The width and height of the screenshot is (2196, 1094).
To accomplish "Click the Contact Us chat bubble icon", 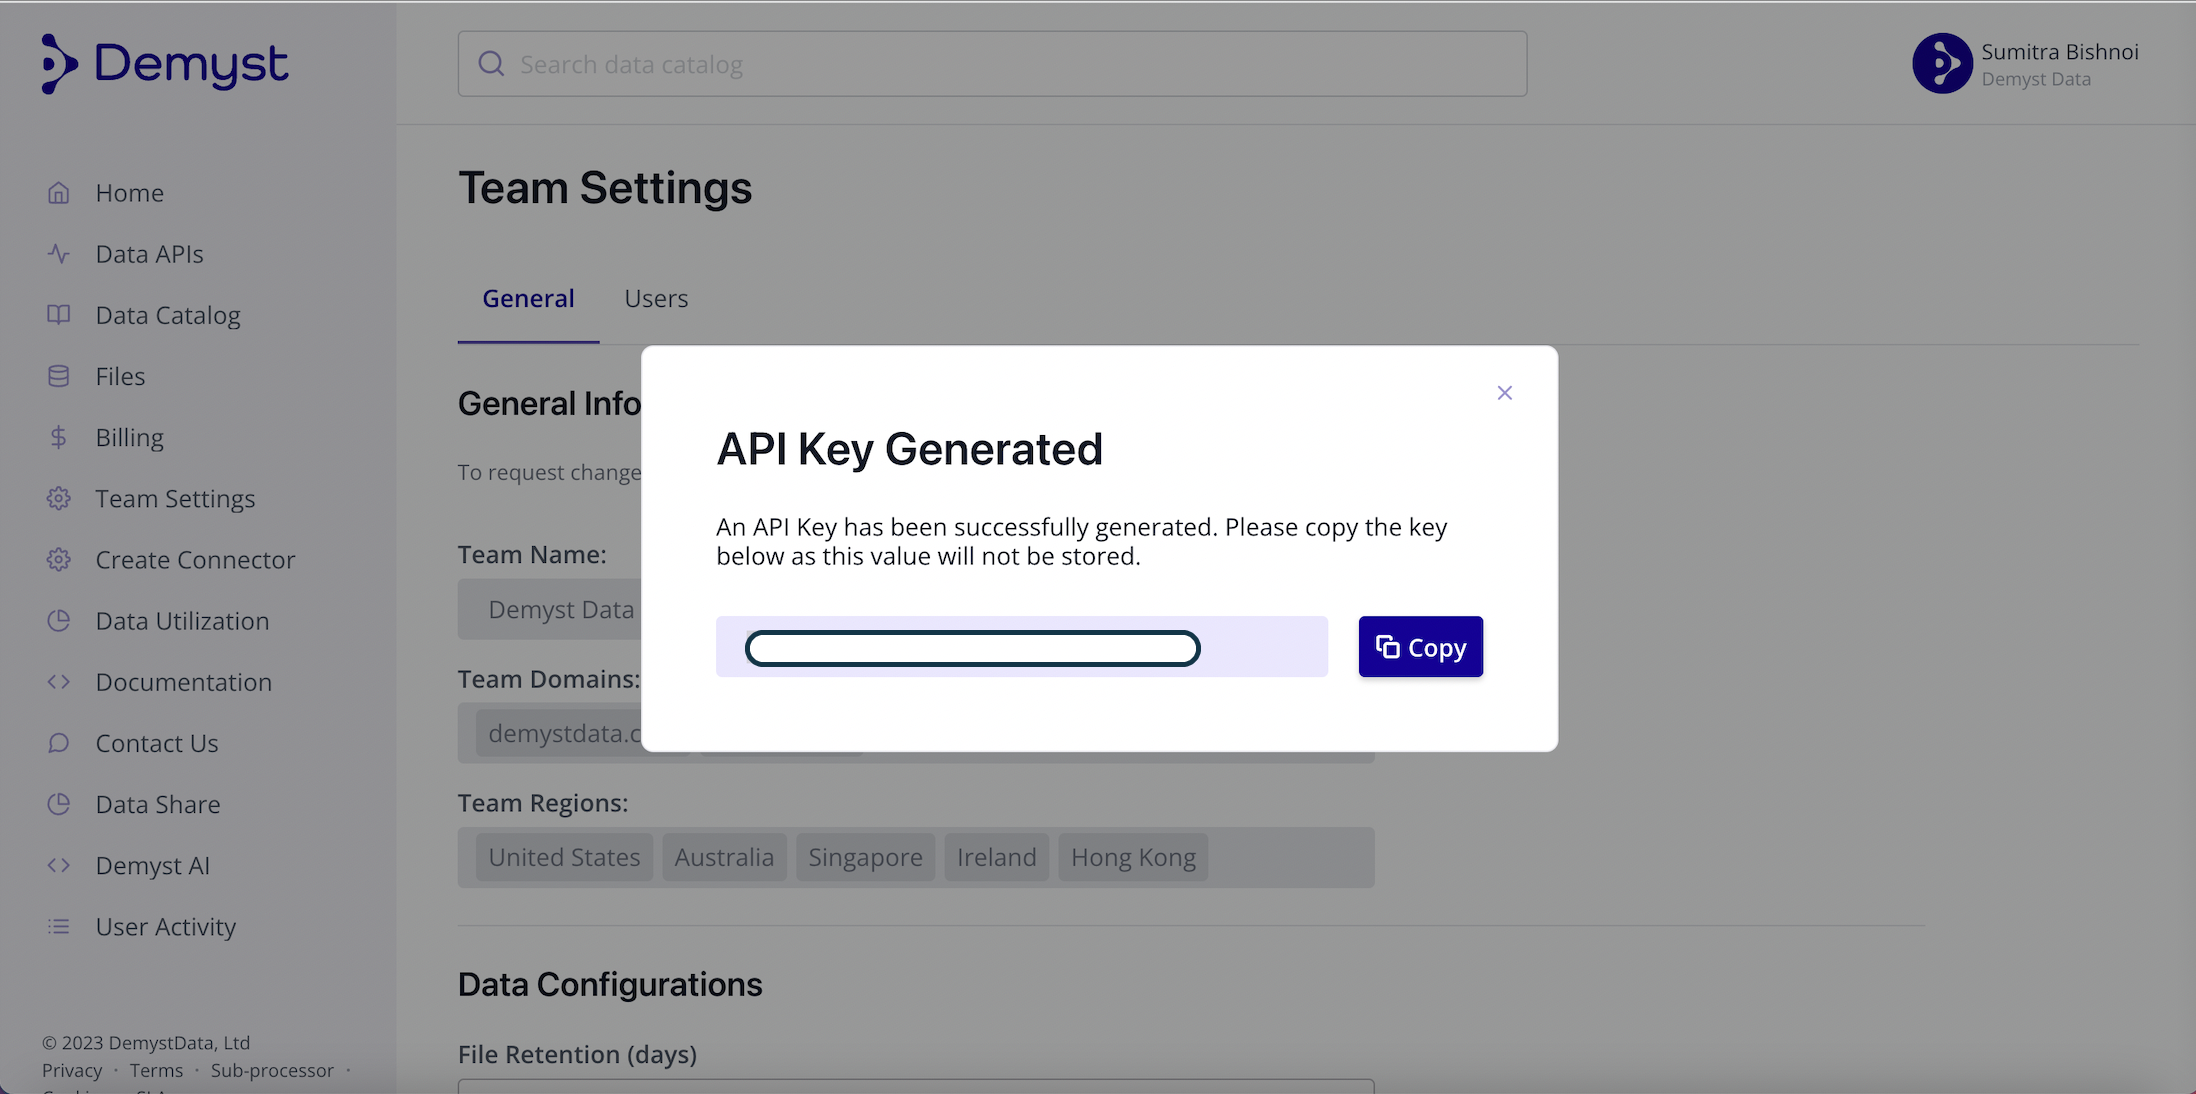I will (x=59, y=743).
